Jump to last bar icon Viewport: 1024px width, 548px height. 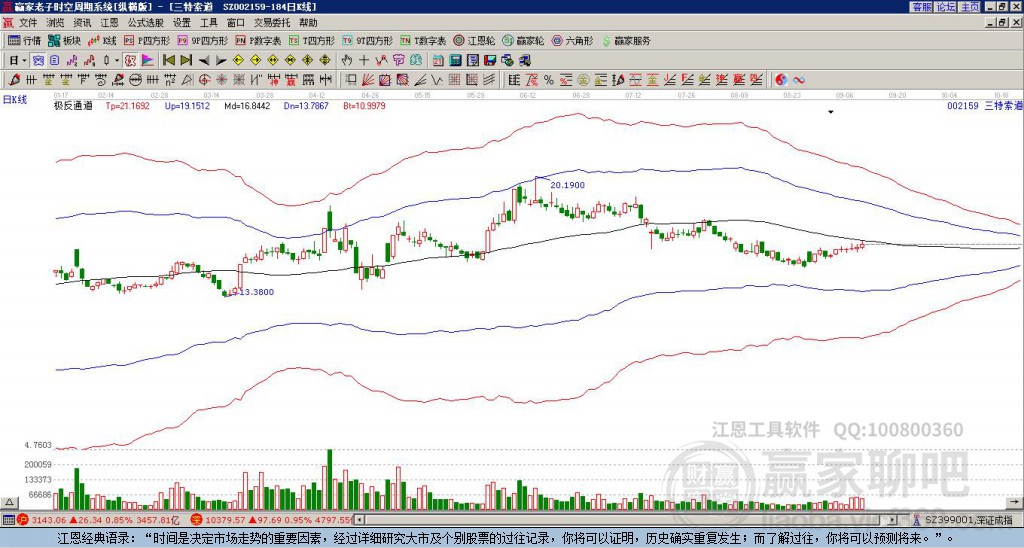coord(186,60)
